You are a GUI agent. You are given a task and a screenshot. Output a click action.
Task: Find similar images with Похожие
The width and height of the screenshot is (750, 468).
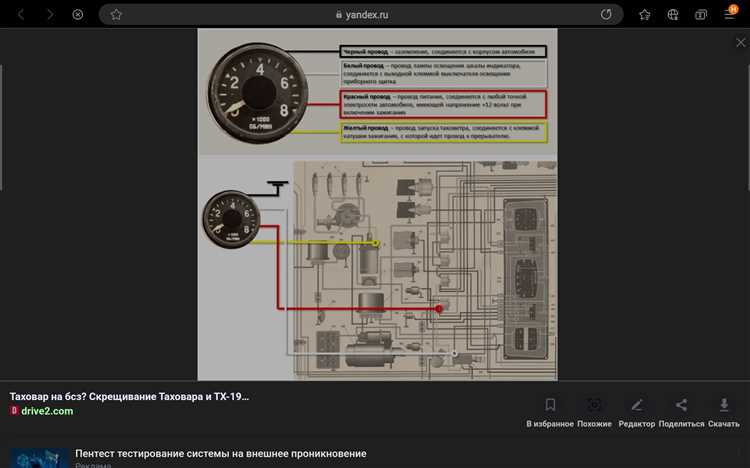[x=594, y=410]
